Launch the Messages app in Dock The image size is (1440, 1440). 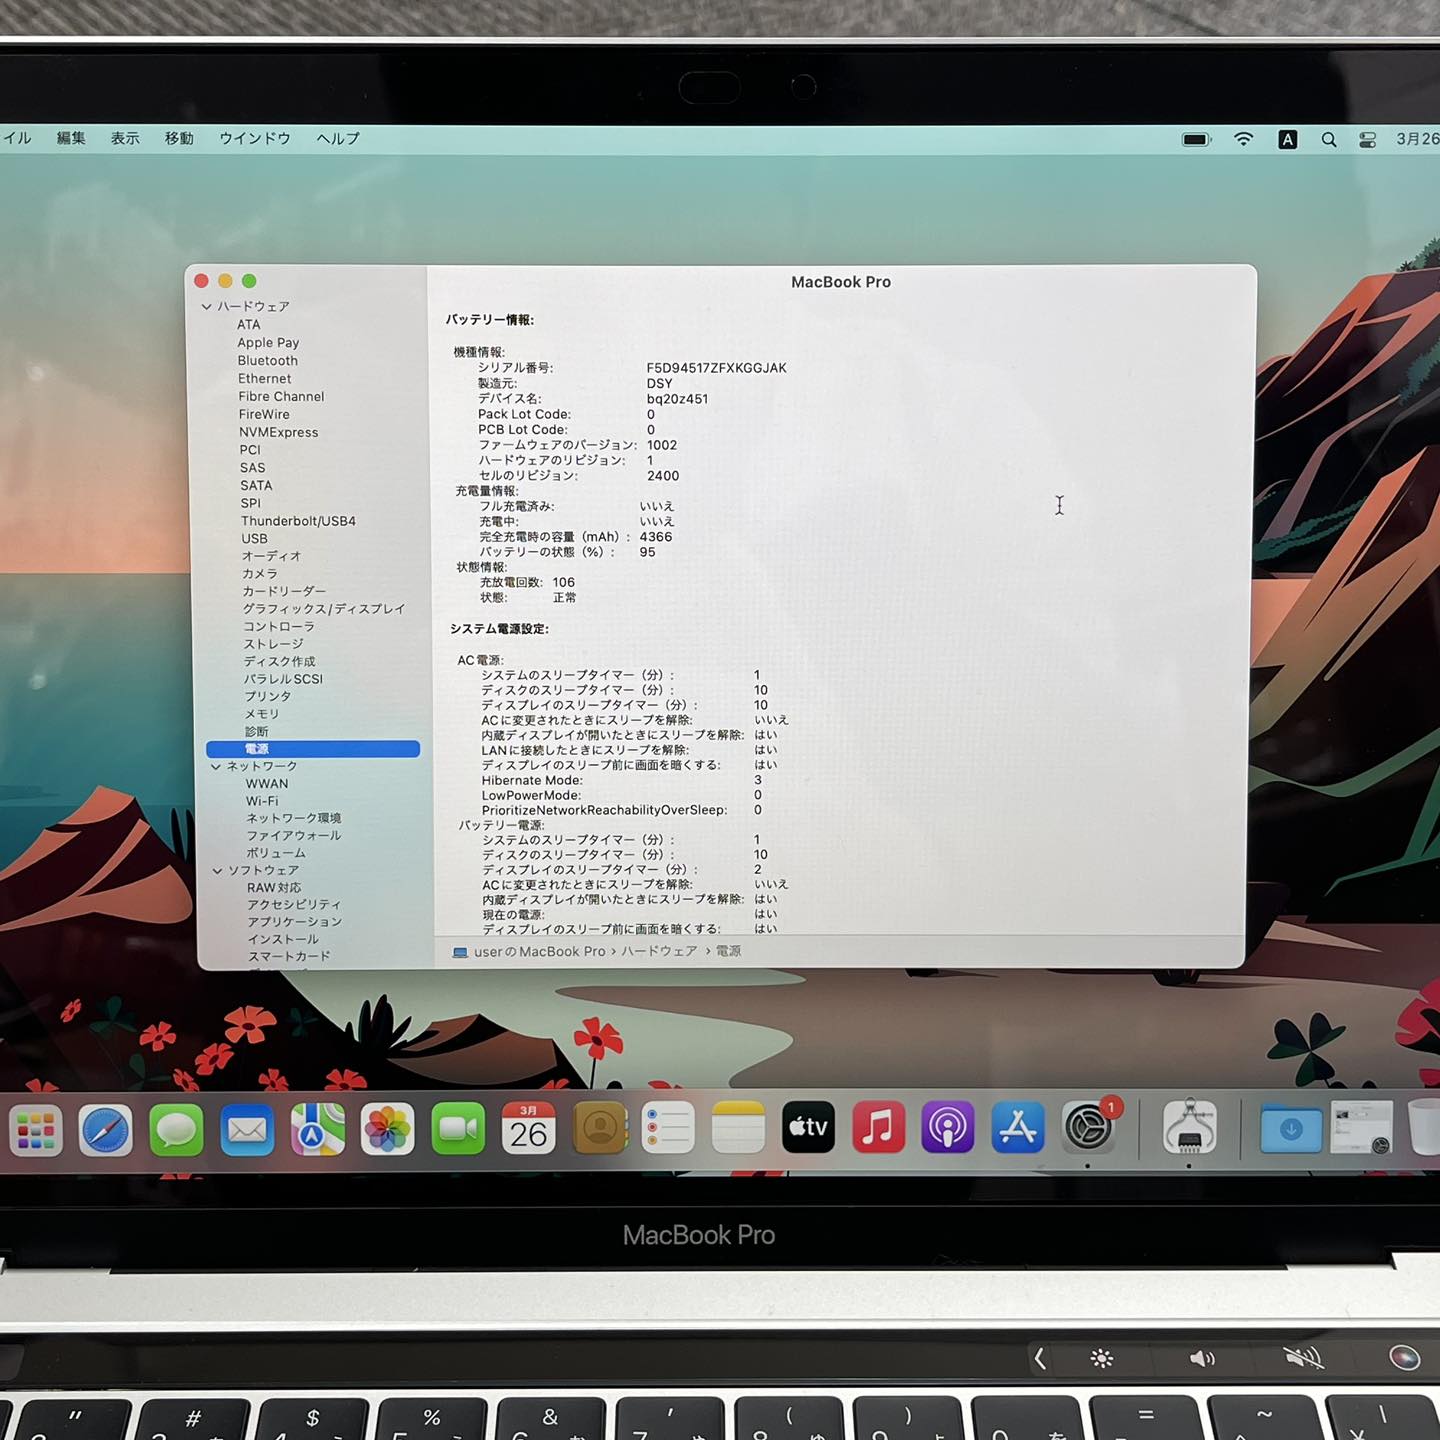point(176,1131)
